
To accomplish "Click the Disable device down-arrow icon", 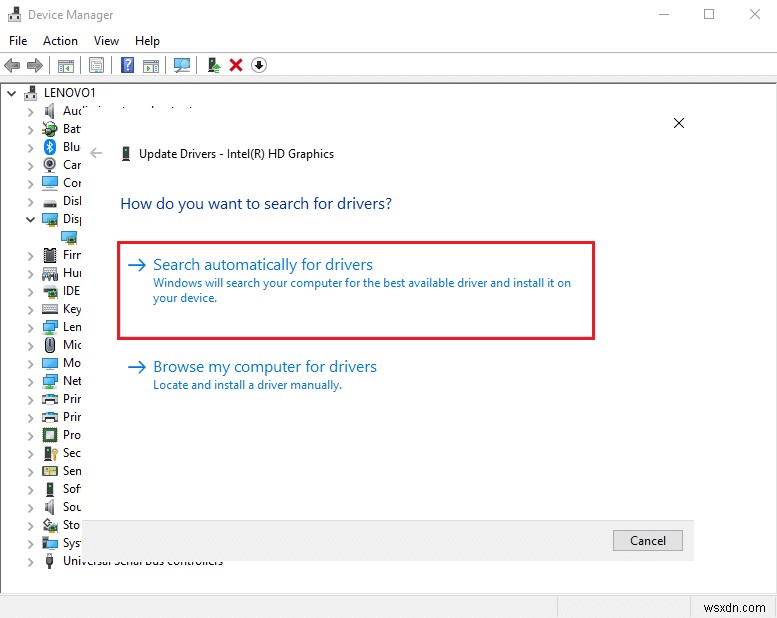I will pyautogui.click(x=259, y=65).
